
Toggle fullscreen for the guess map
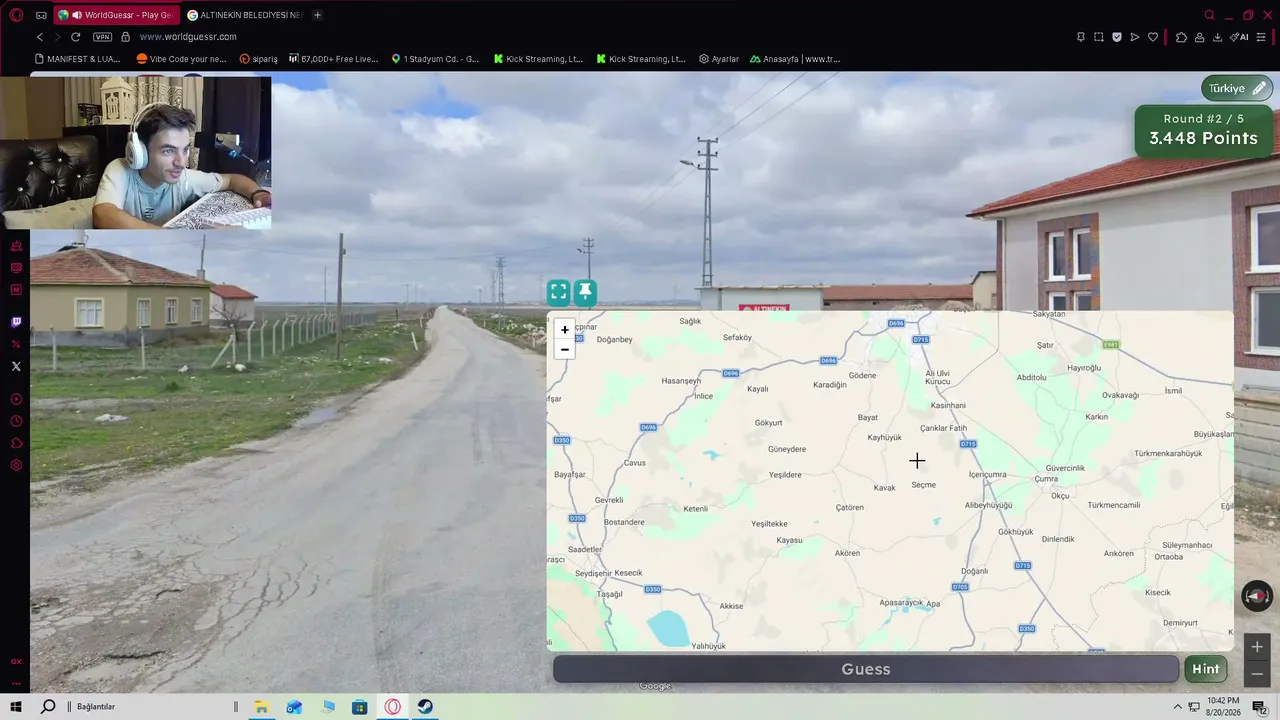pos(559,292)
